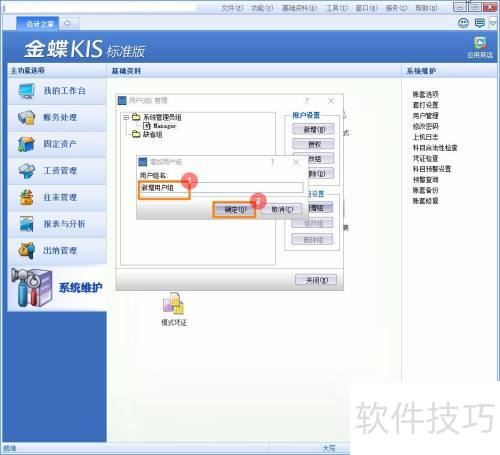Image resolution: width=500 pixels, height=455 pixels.
Task: Click the help question mark in 增加用户组 dialog
Action: click(x=272, y=162)
